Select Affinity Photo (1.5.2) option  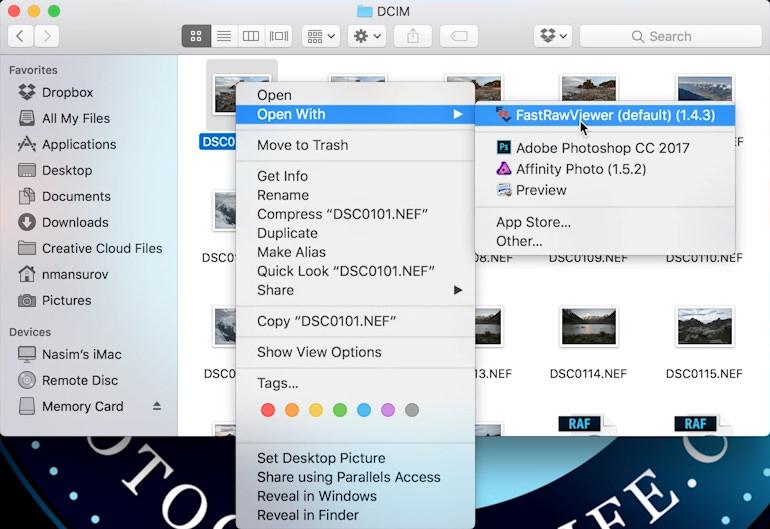(580, 169)
